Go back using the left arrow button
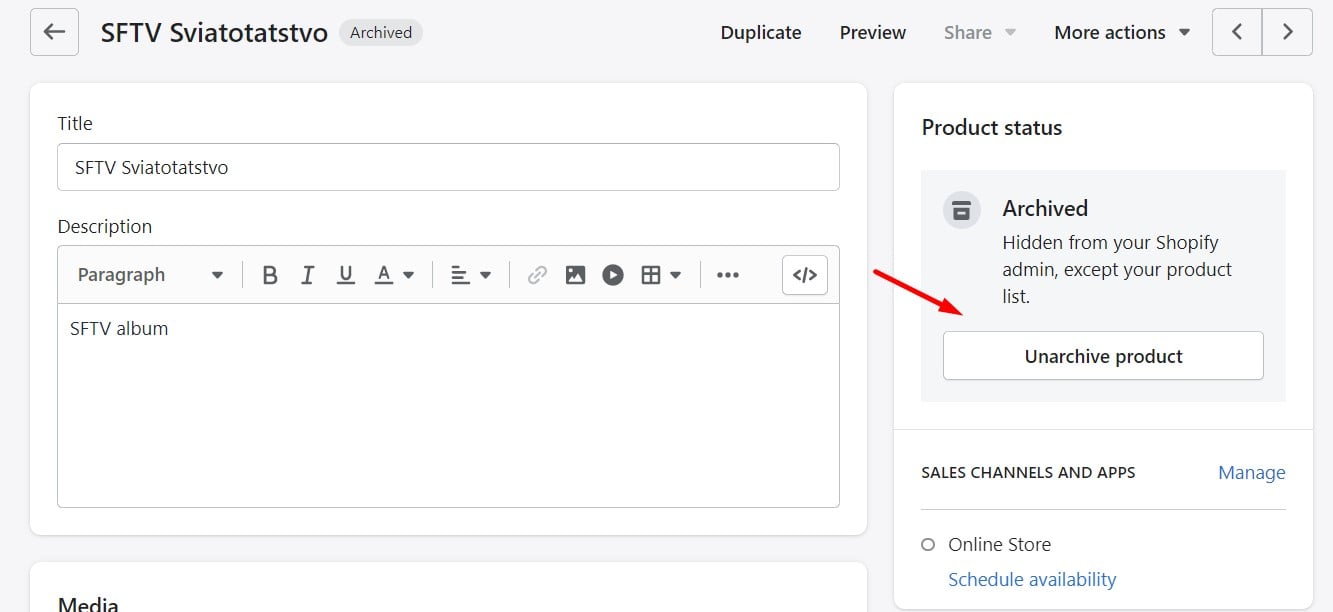The width and height of the screenshot is (1333, 612). (54, 32)
